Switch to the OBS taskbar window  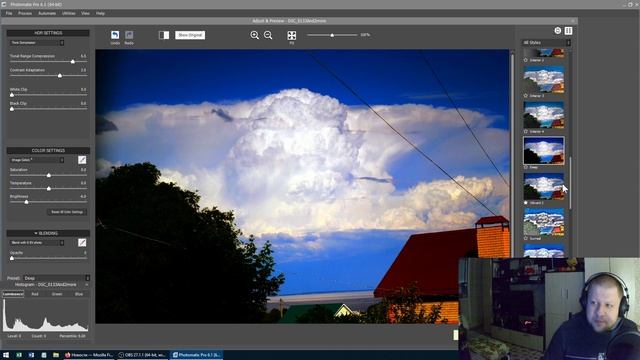point(142,355)
